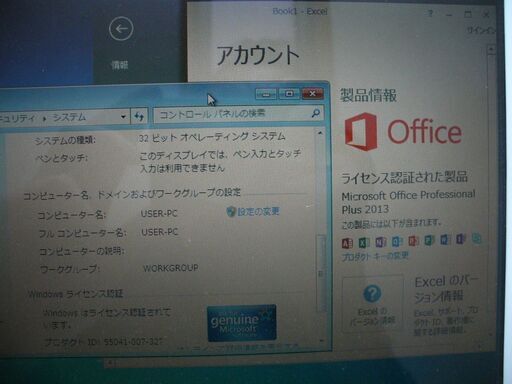Screen dimensions: 512x384
Task: Click the green Excel product icon
Action: click(363, 242)
